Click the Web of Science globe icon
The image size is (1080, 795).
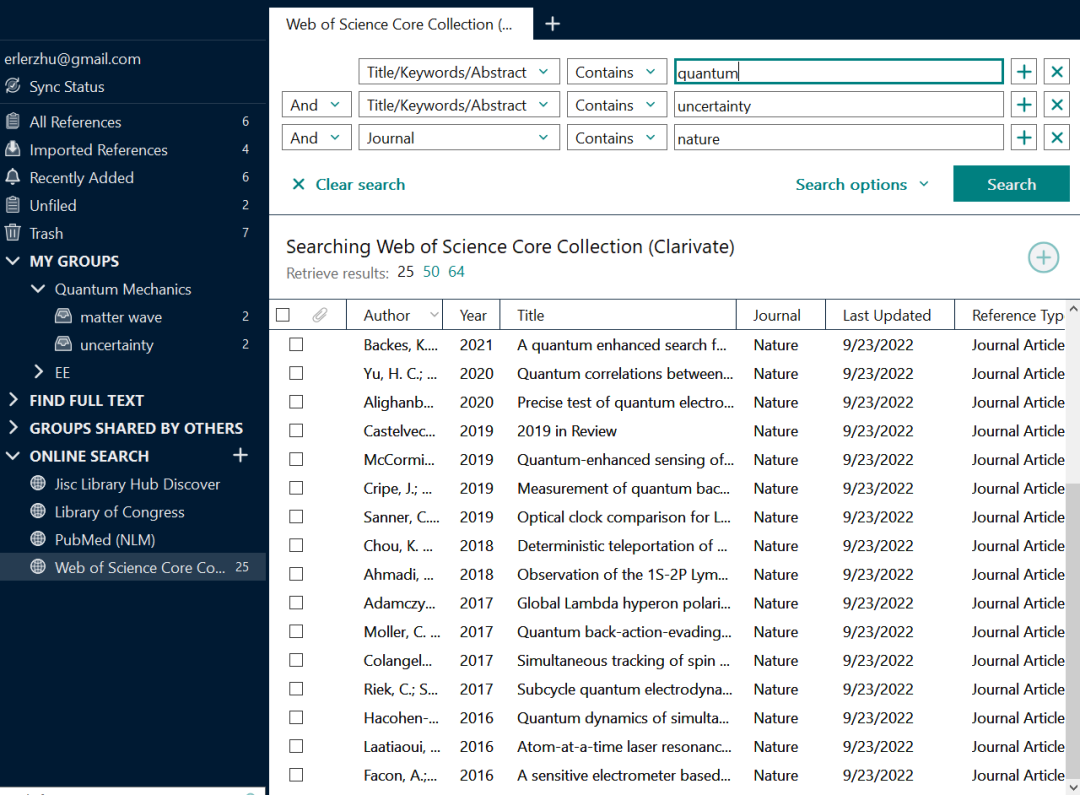[39, 567]
